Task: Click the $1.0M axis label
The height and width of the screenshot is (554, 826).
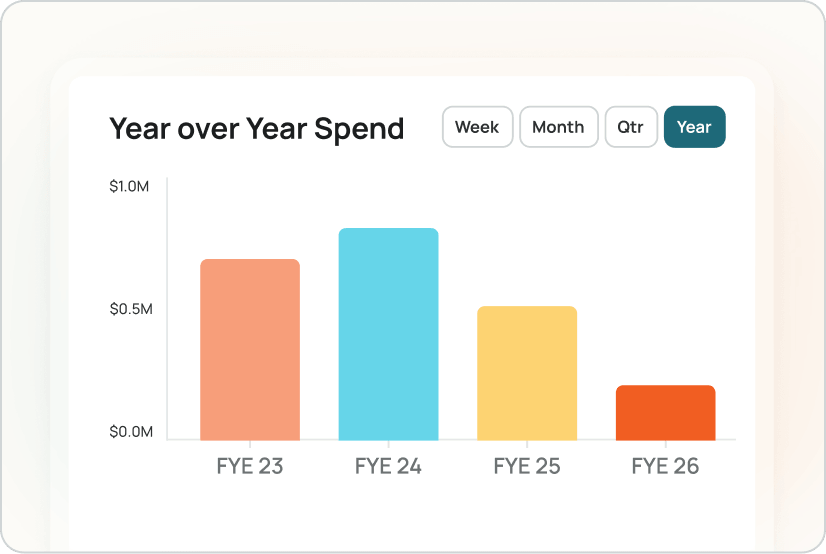Action: [x=131, y=186]
